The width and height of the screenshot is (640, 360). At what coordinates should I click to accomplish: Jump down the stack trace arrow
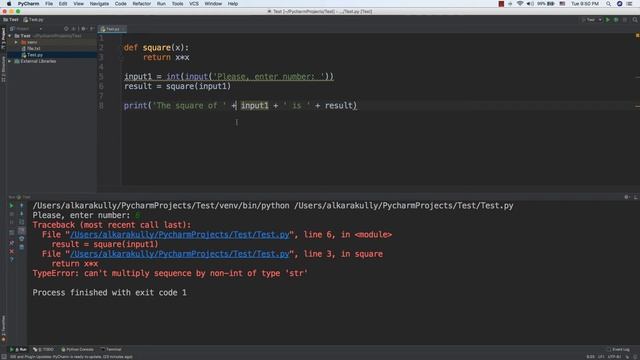(22, 214)
